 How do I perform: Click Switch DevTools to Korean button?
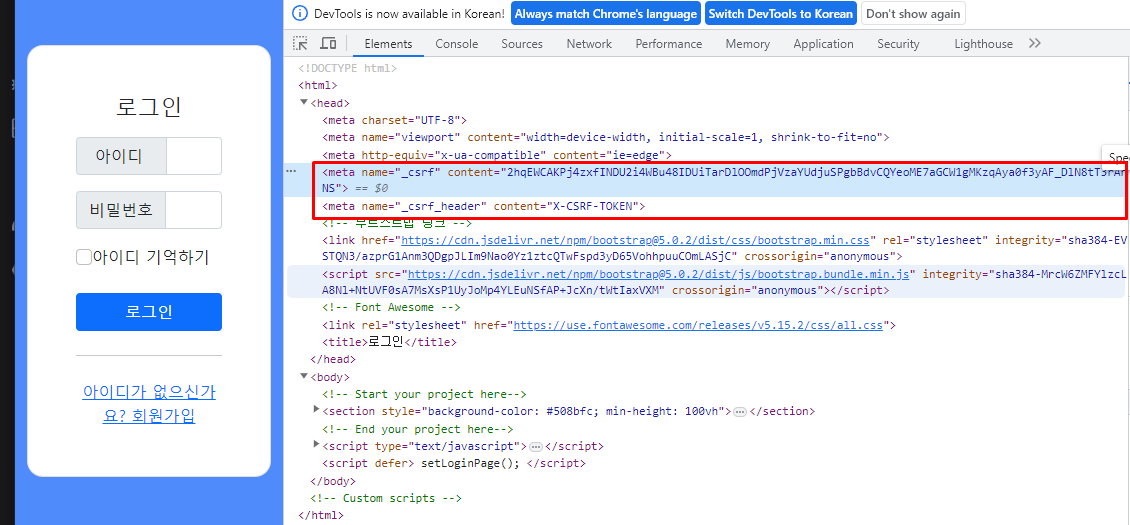point(780,14)
